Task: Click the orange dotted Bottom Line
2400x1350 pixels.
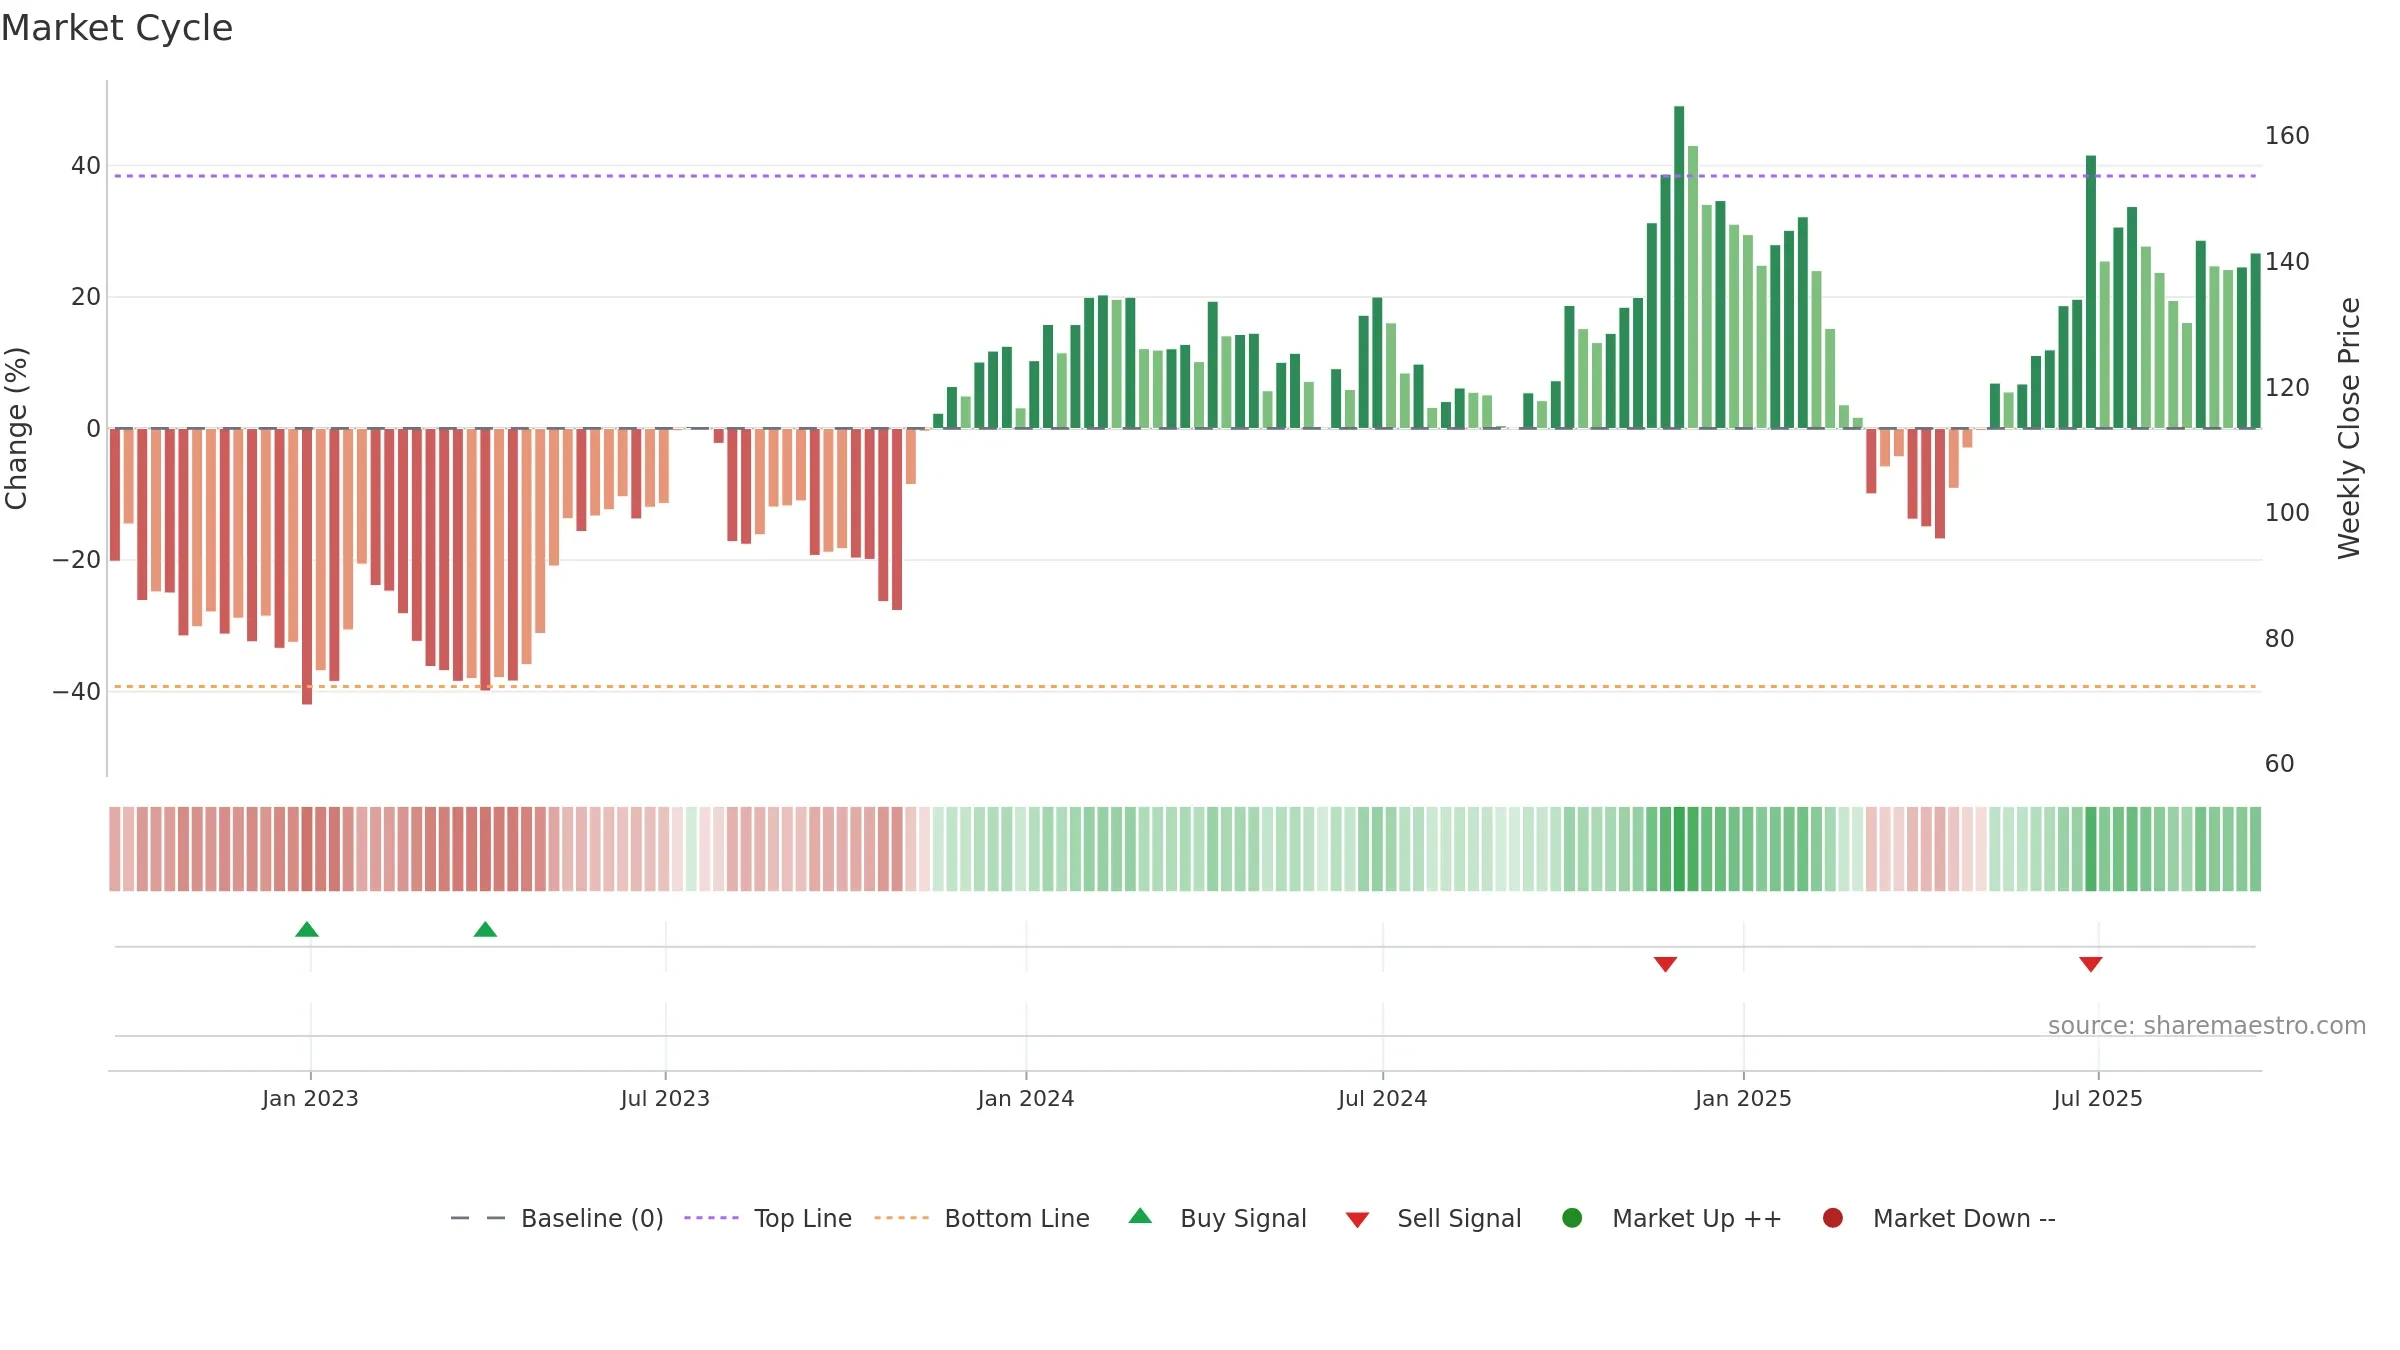Action: pyautogui.click(x=1185, y=686)
